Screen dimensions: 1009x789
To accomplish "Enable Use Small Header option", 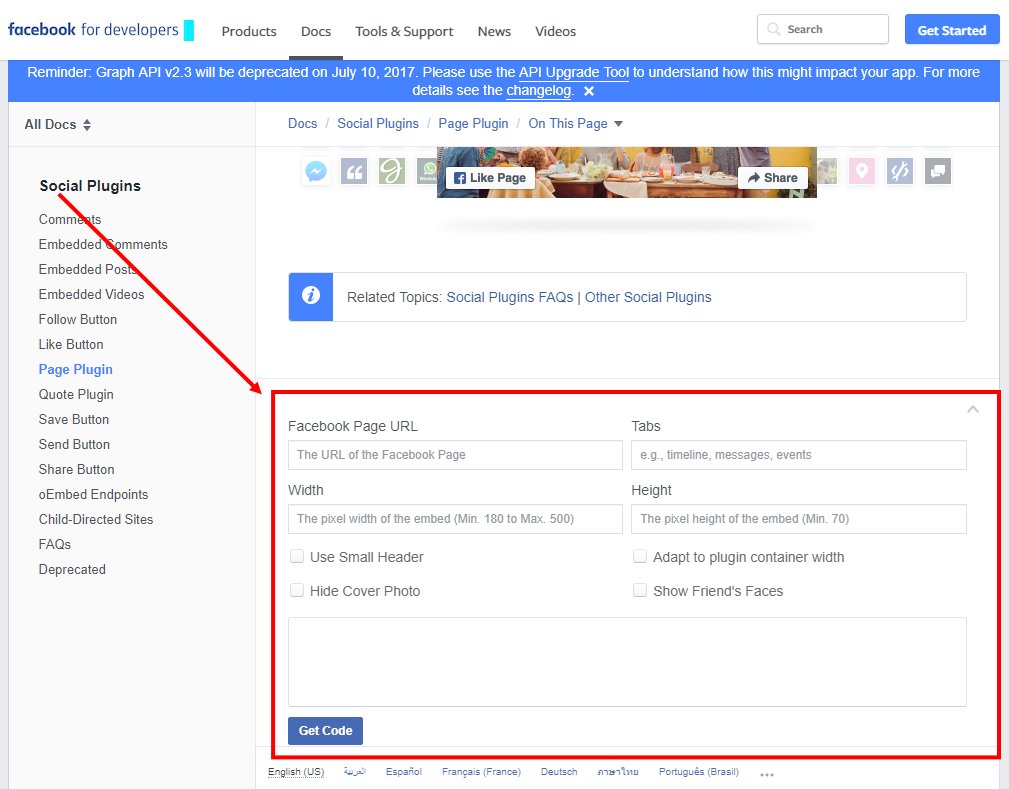I will coord(297,555).
